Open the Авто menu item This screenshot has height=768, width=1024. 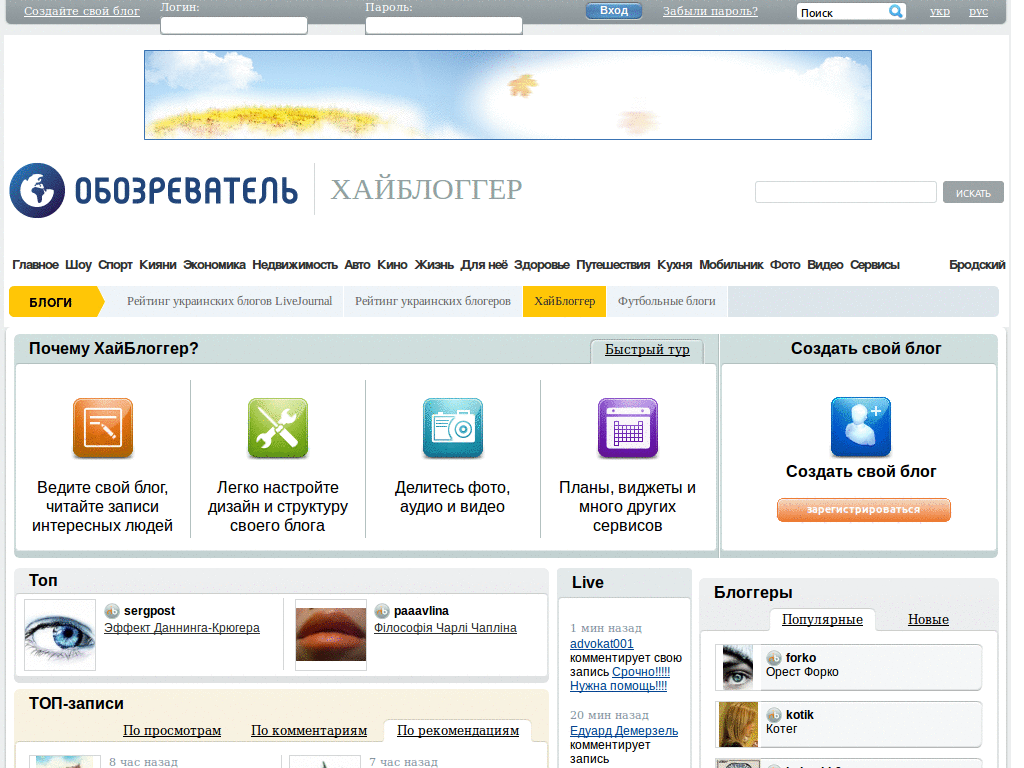pos(357,264)
